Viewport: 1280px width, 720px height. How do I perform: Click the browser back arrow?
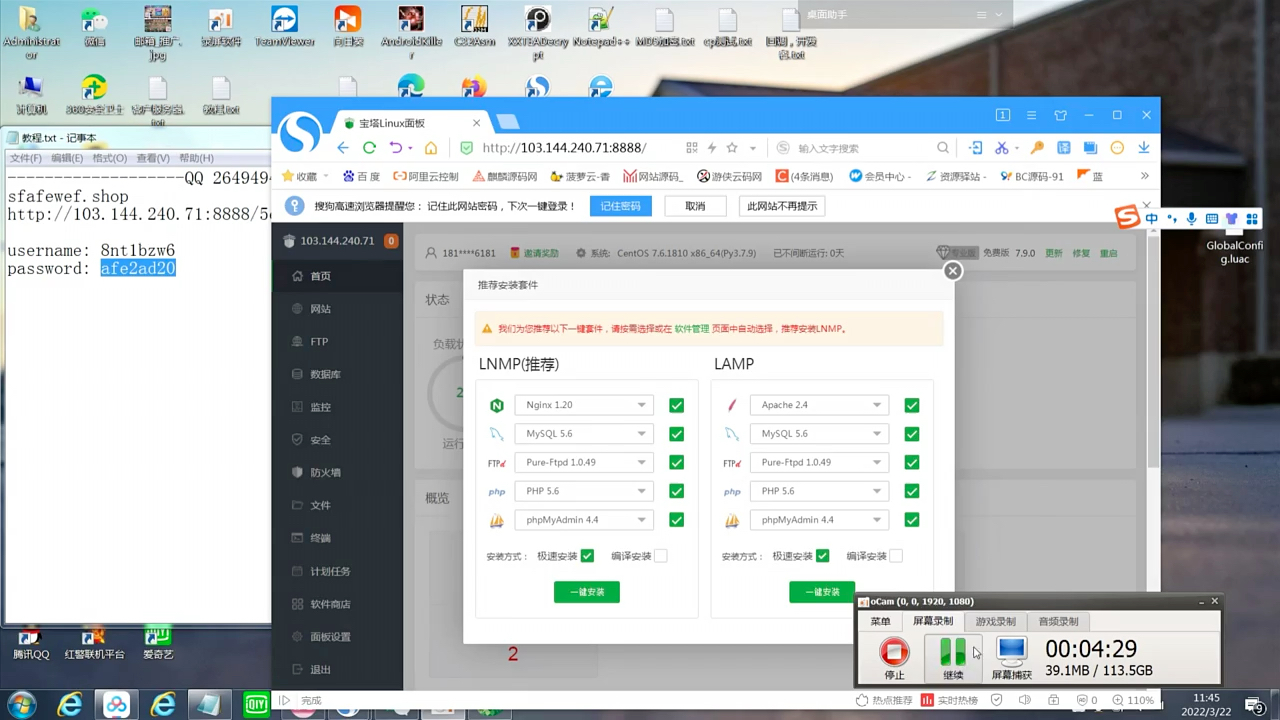pos(343,148)
